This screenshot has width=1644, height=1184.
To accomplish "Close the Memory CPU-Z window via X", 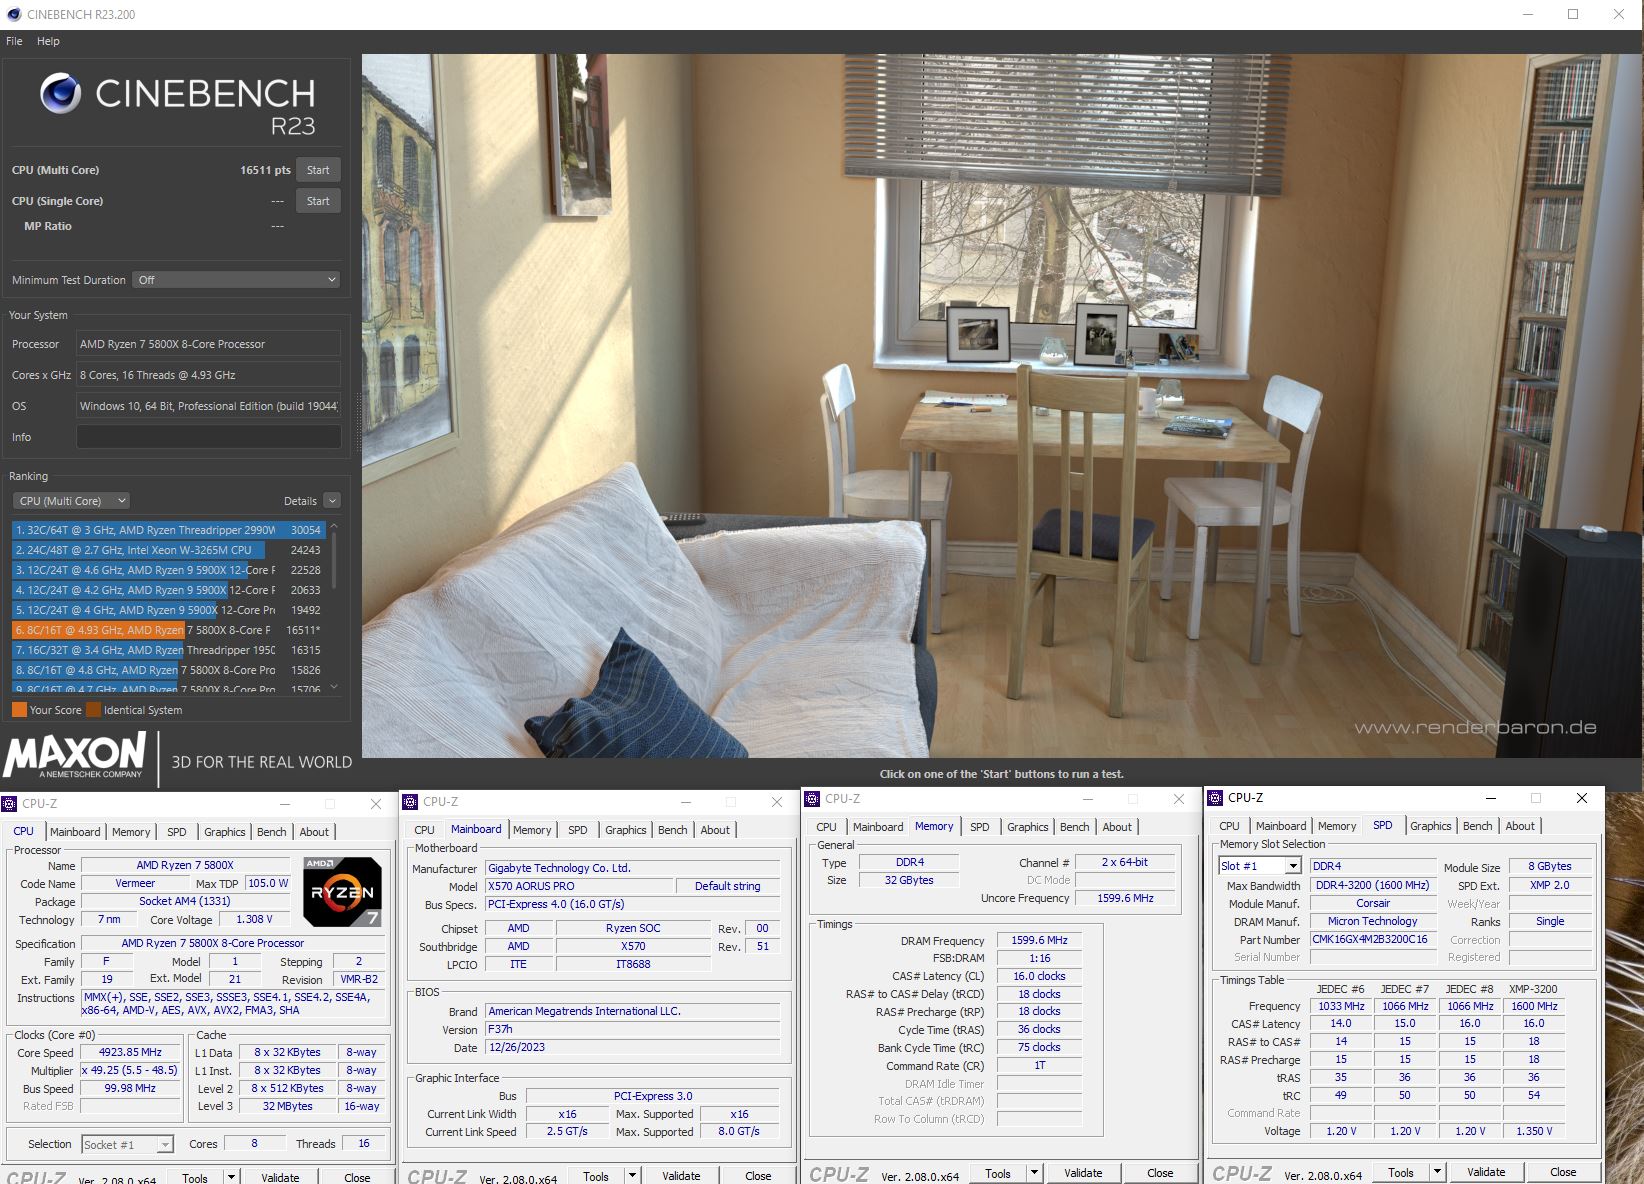I will pos(1179,798).
